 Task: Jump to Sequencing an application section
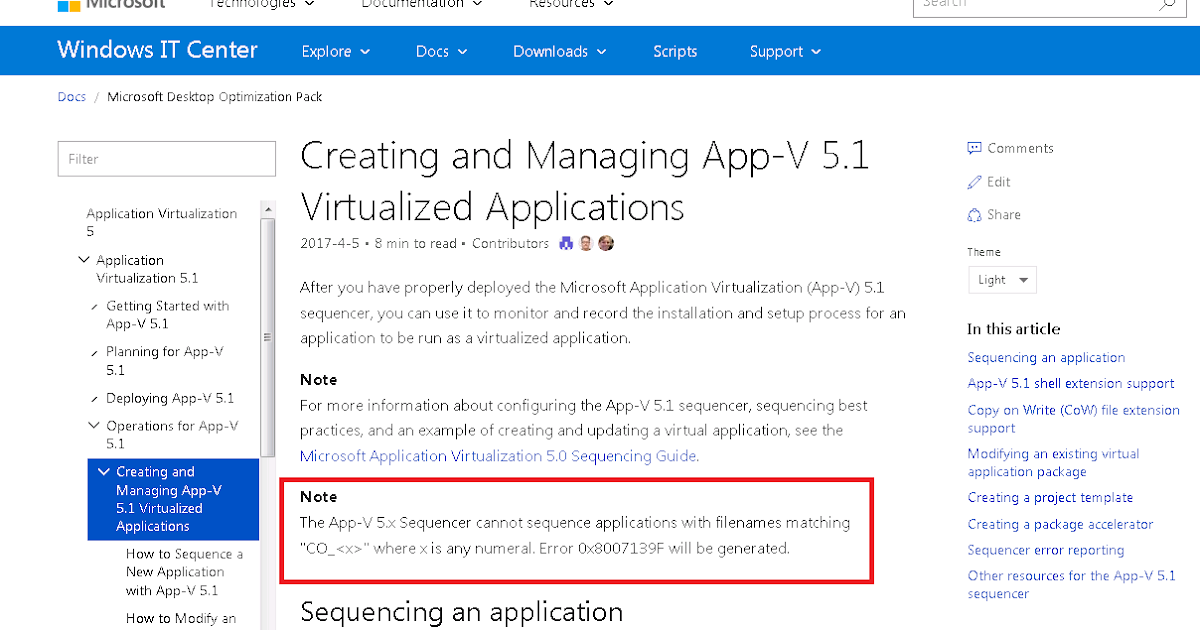click(x=1046, y=358)
